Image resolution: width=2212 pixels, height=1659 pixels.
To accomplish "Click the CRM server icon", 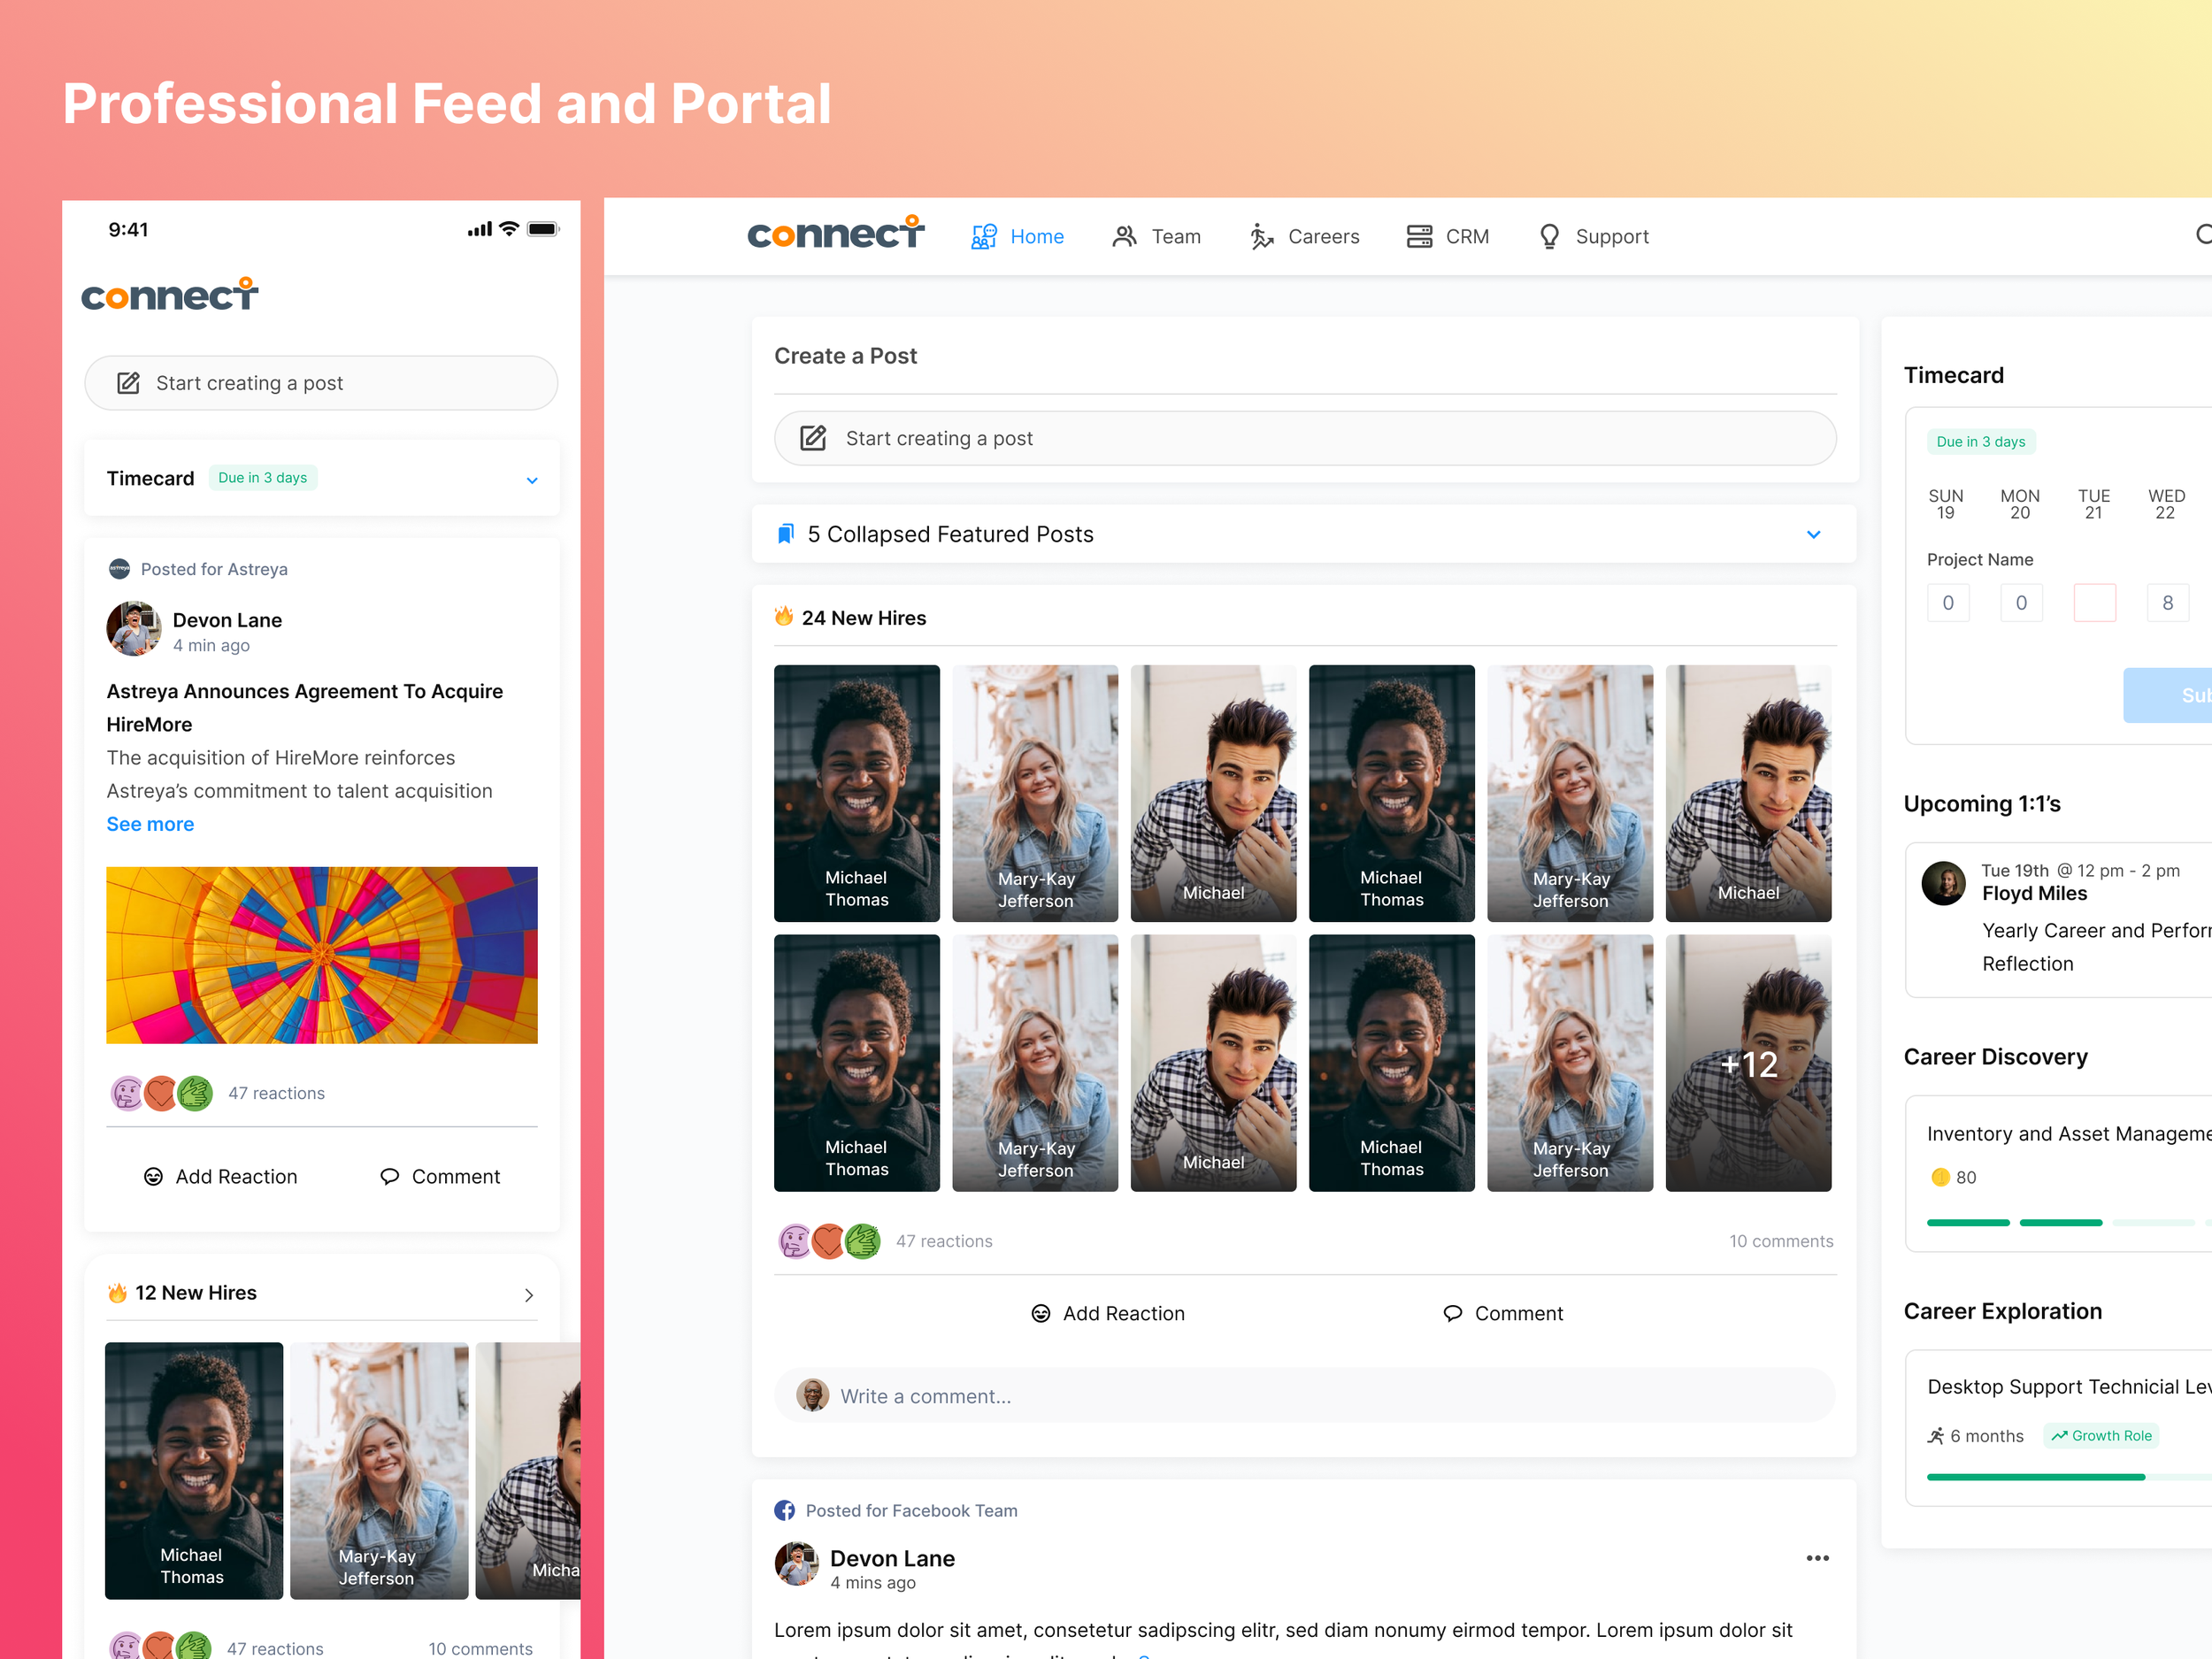I will pos(1418,237).
